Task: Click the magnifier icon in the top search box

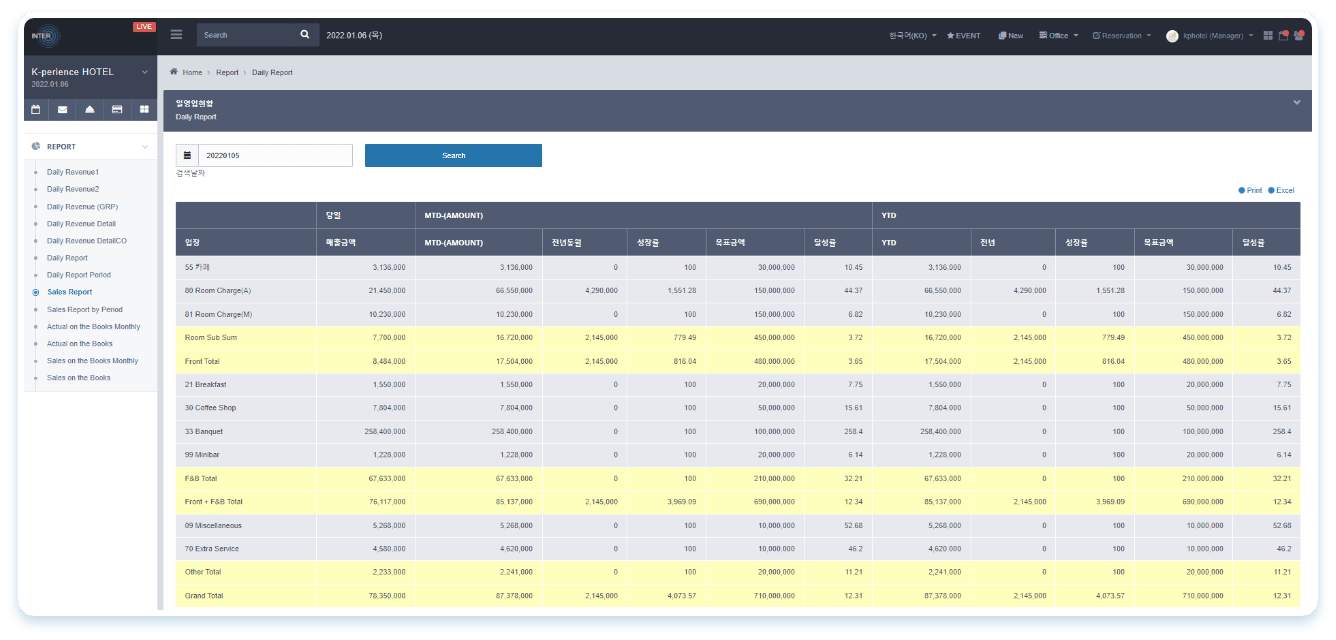Action: [305, 35]
